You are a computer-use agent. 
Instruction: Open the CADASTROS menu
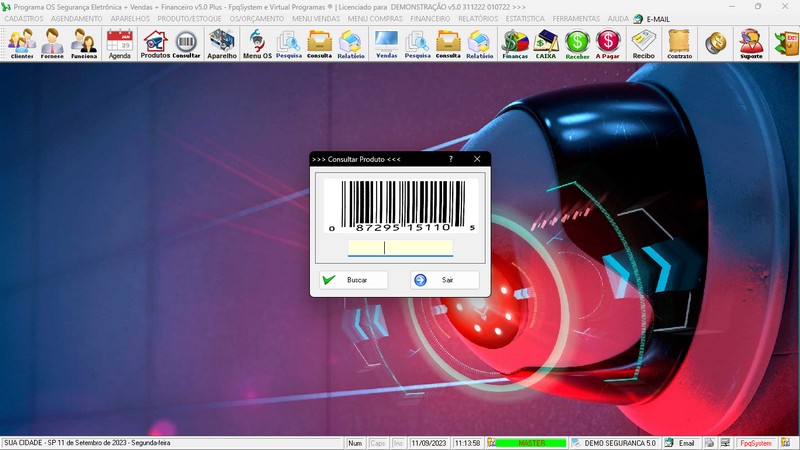(24, 19)
